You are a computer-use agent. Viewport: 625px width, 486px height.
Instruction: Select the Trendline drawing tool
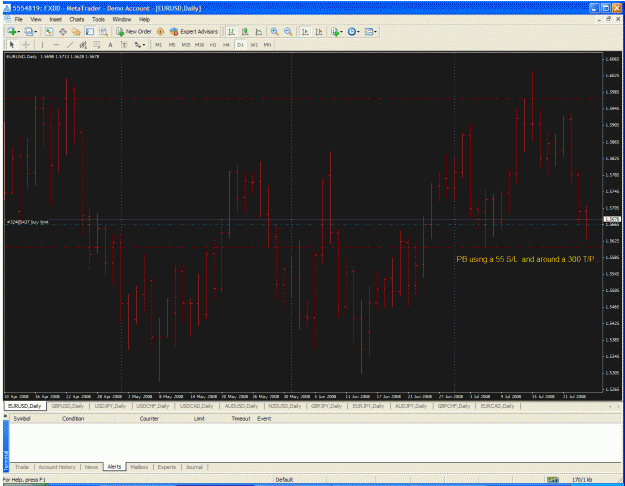pos(70,45)
